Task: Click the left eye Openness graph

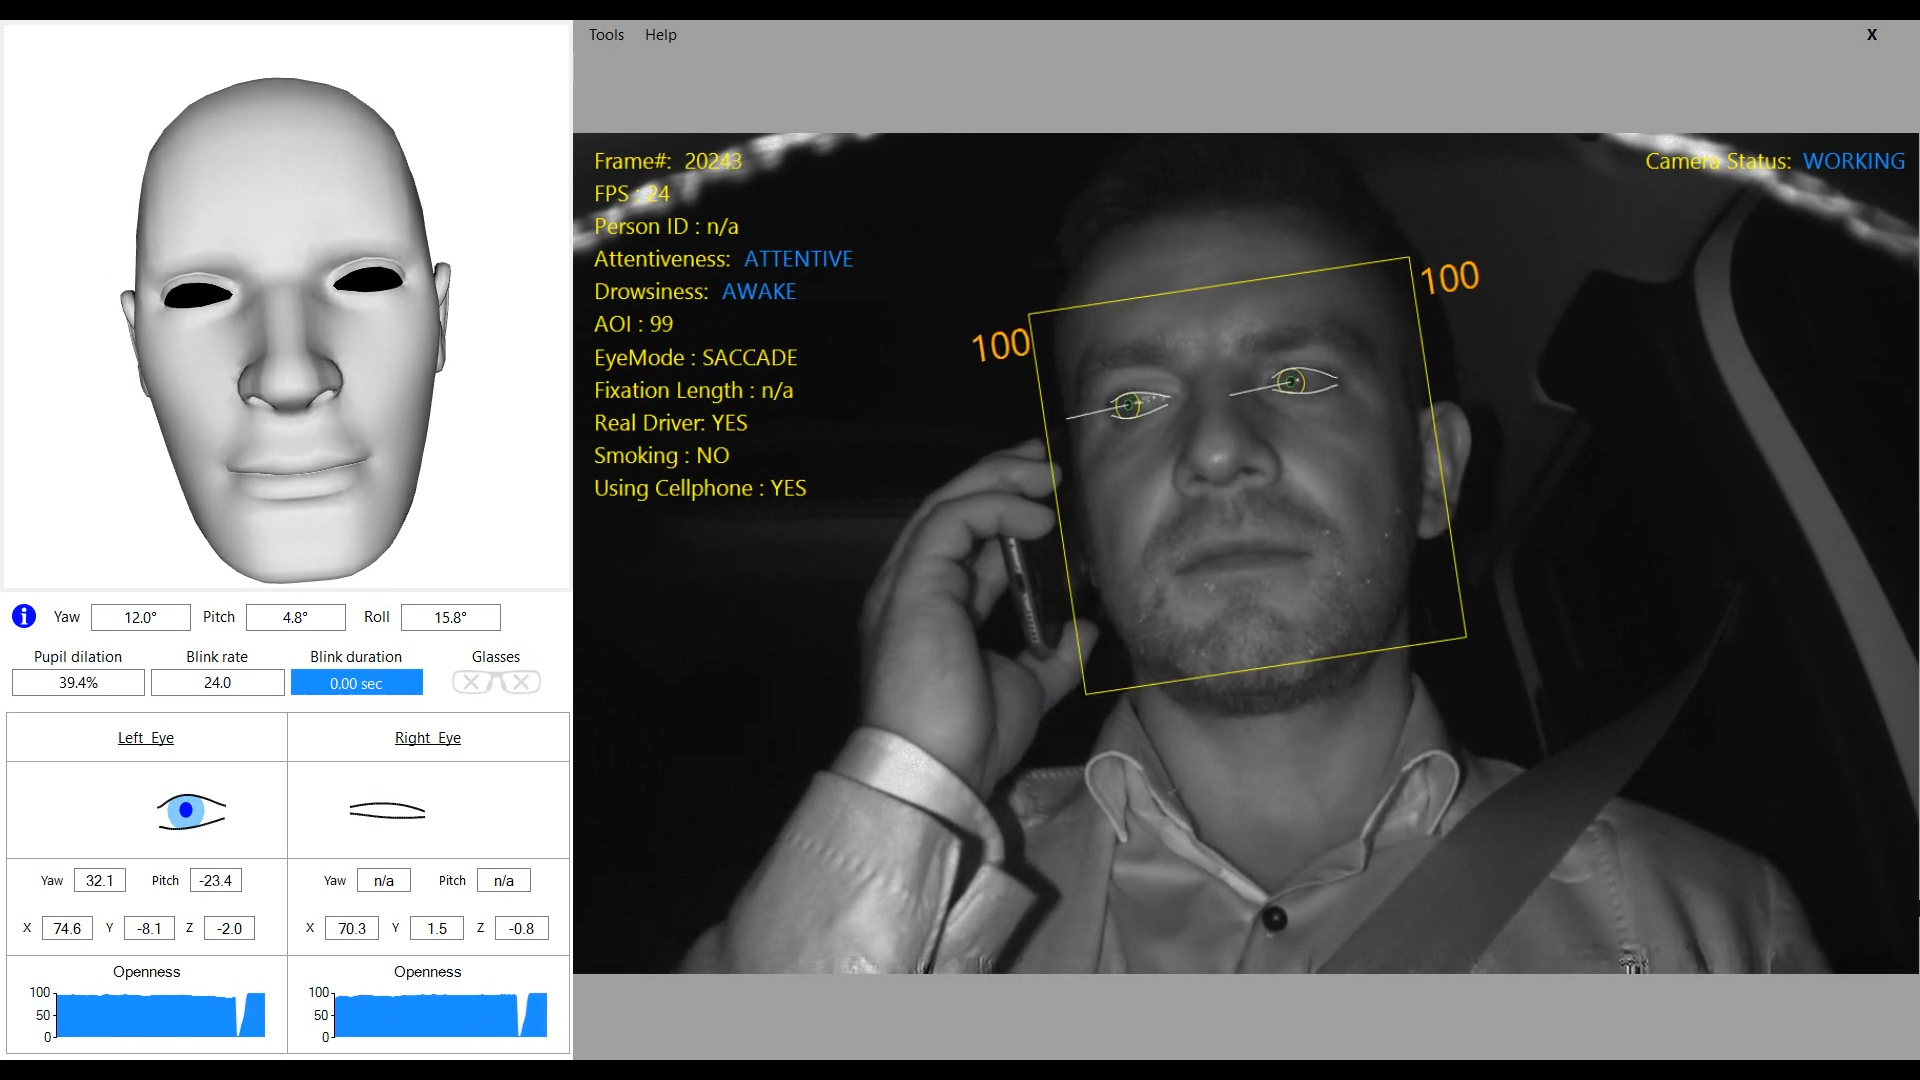Action: pos(160,1015)
